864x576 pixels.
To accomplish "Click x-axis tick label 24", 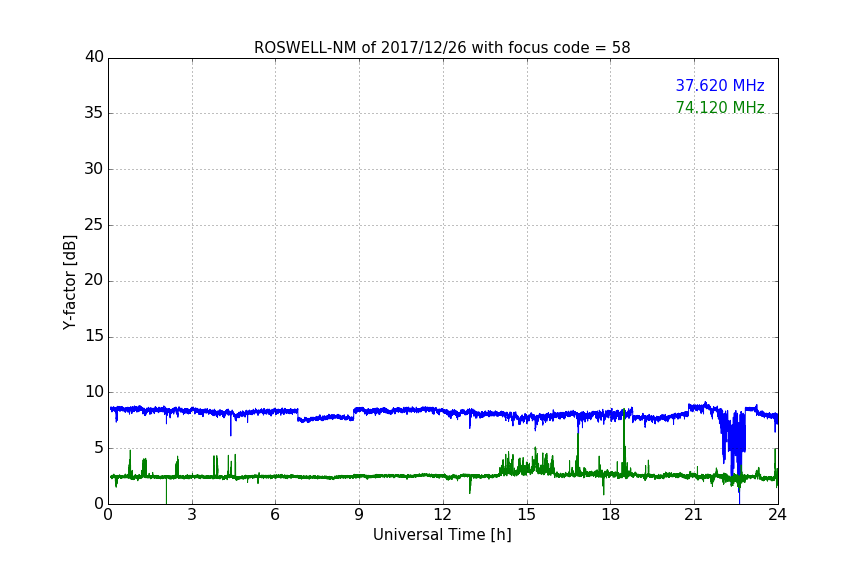I will (x=777, y=515).
